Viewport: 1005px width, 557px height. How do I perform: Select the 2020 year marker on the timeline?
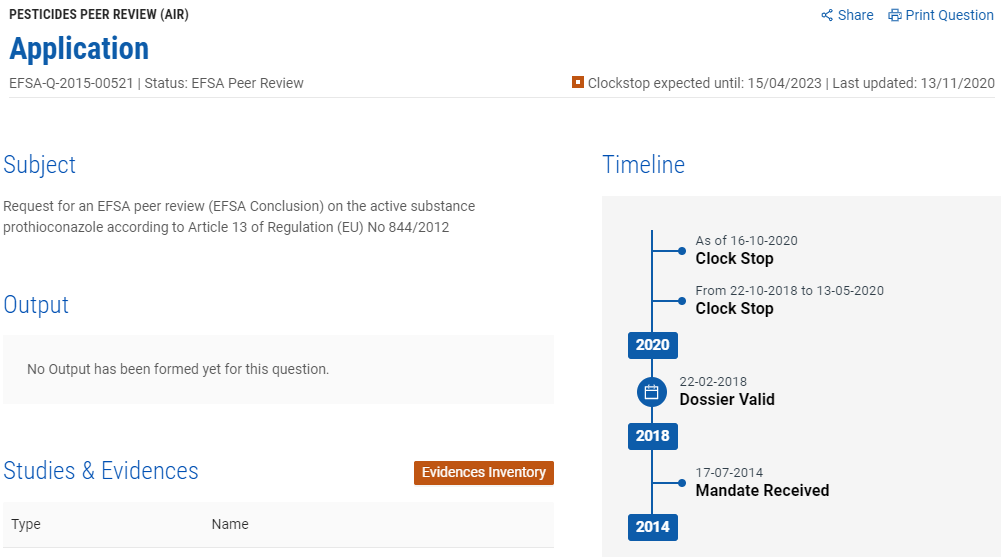tap(652, 345)
